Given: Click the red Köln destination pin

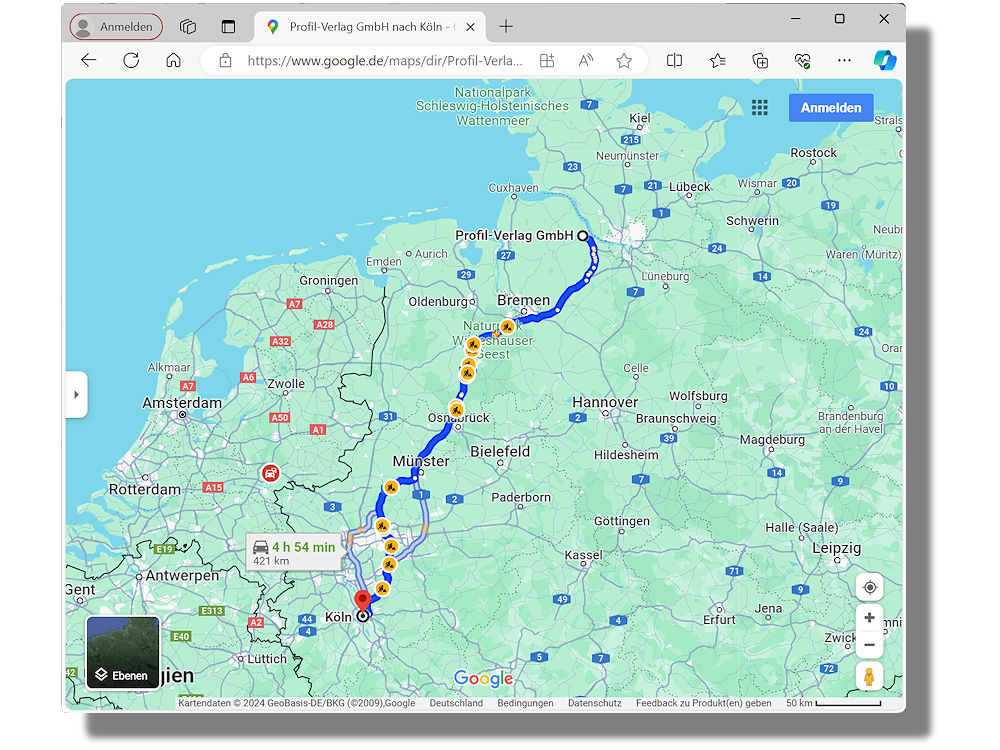Looking at the screenshot, I should point(362,601).
